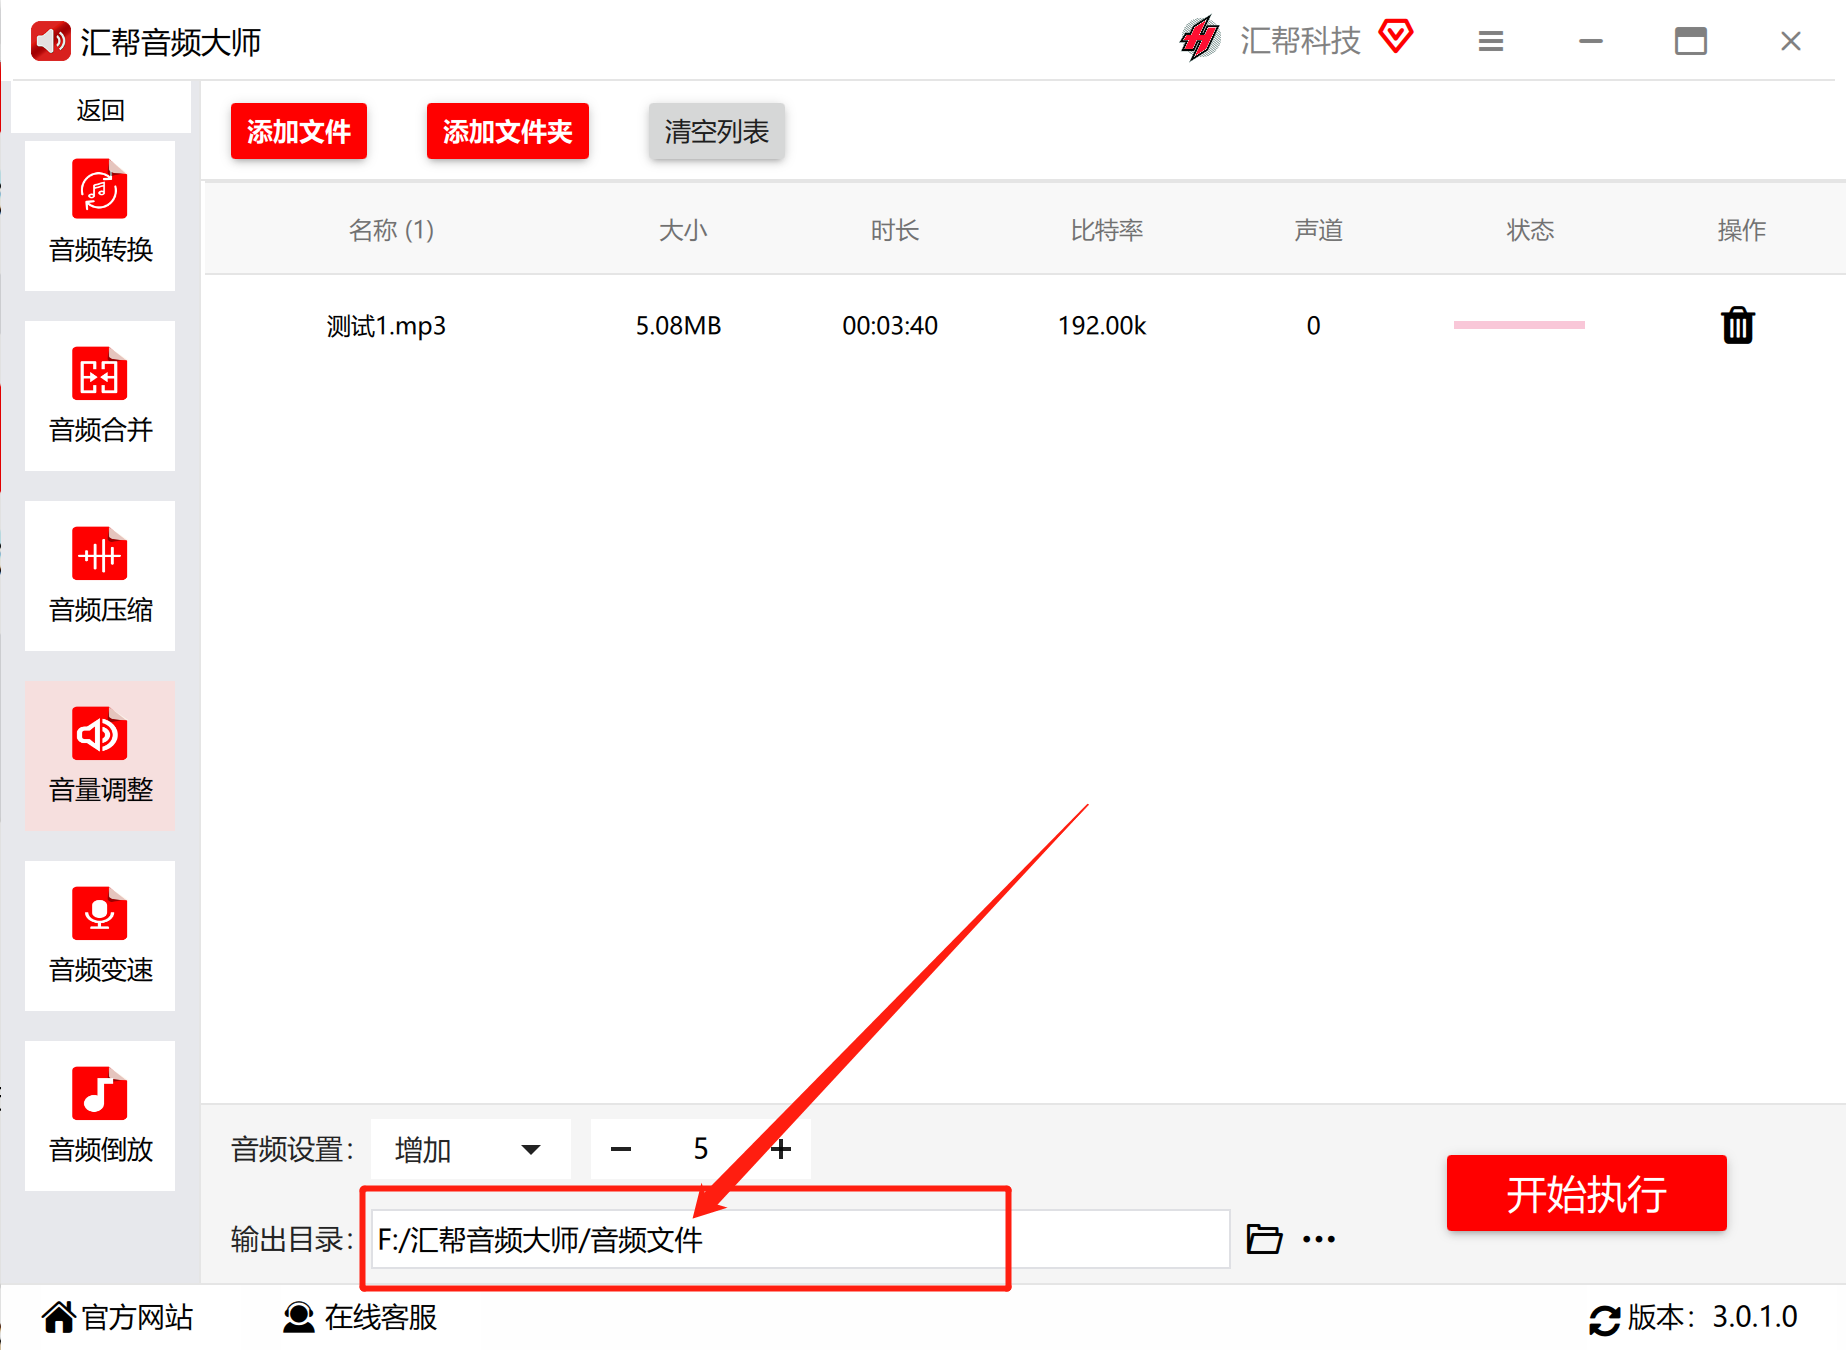Open the 音频压缩 audio compression tool
The image size is (1846, 1350).
pyautogui.click(x=100, y=575)
